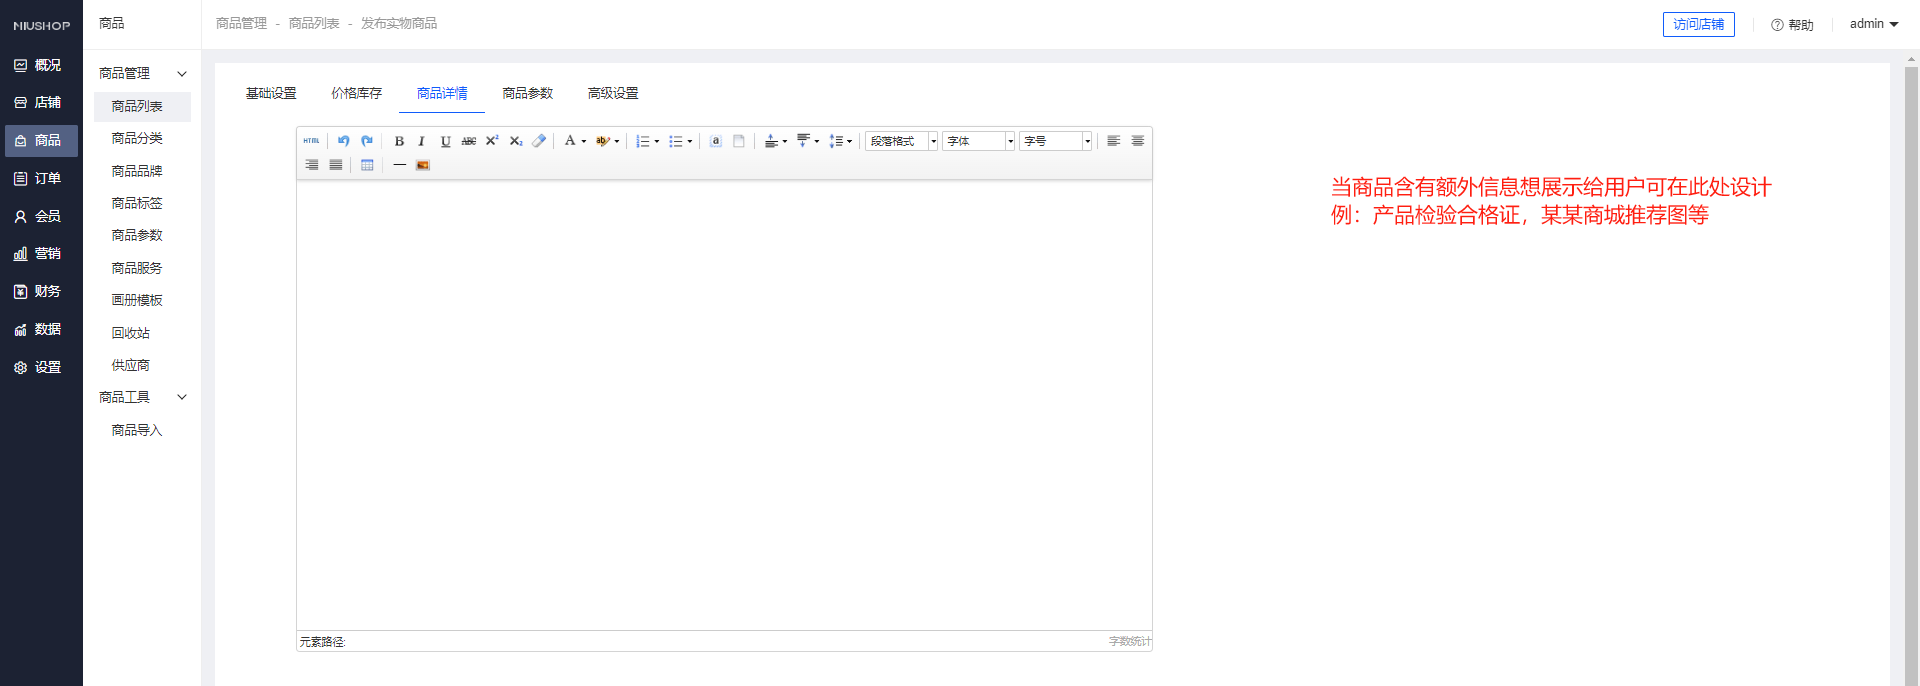The width and height of the screenshot is (1920, 686).
Task: Click the ordered list icon
Action: [x=642, y=141]
